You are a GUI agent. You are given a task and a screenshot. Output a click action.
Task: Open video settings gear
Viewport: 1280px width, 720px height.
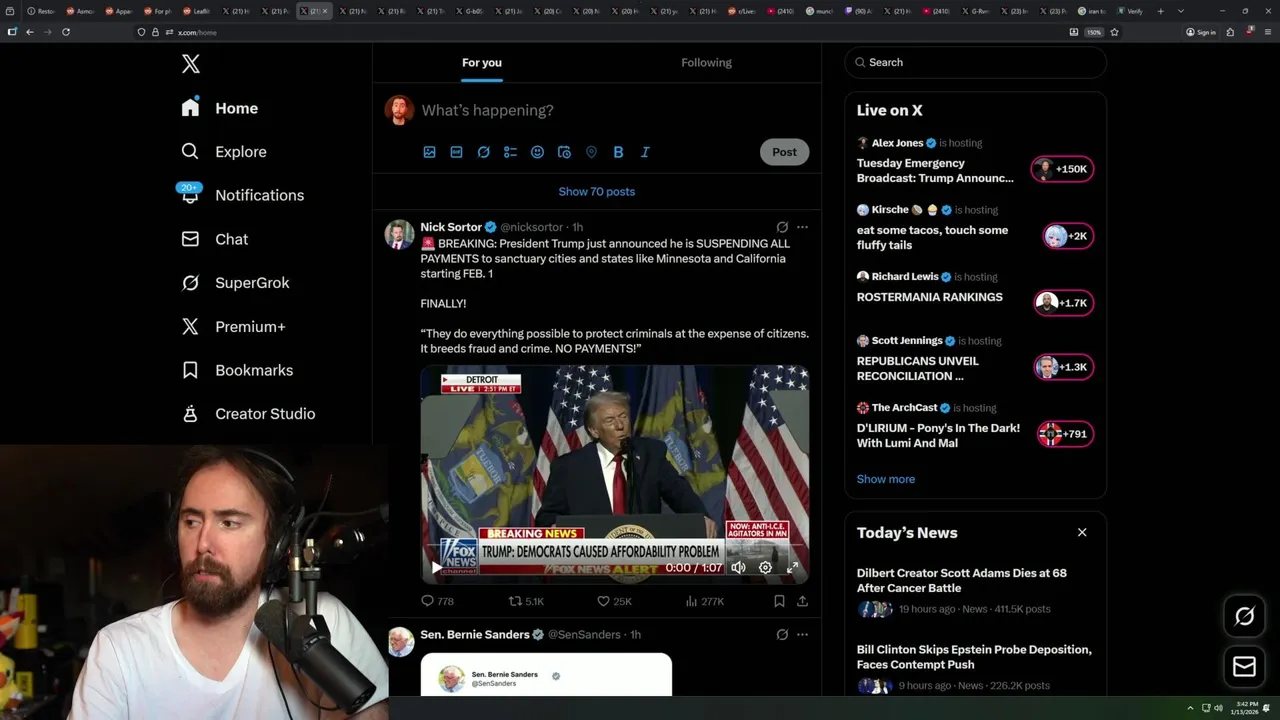(765, 567)
